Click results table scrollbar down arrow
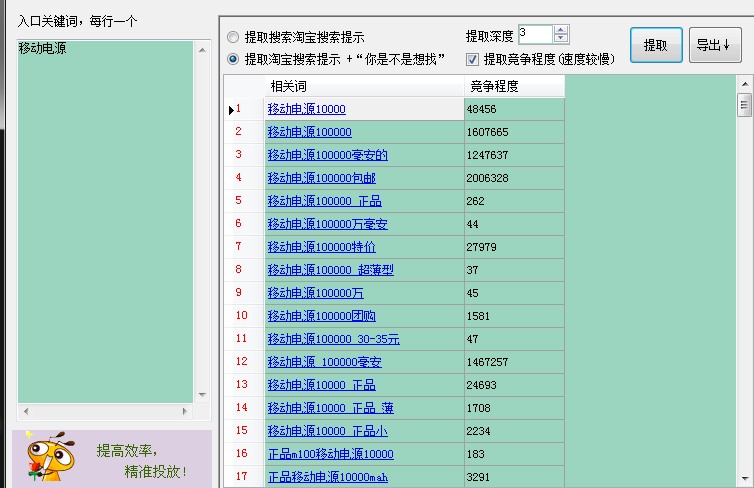This screenshot has width=754, height=488. pyautogui.click(x=744, y=479)
